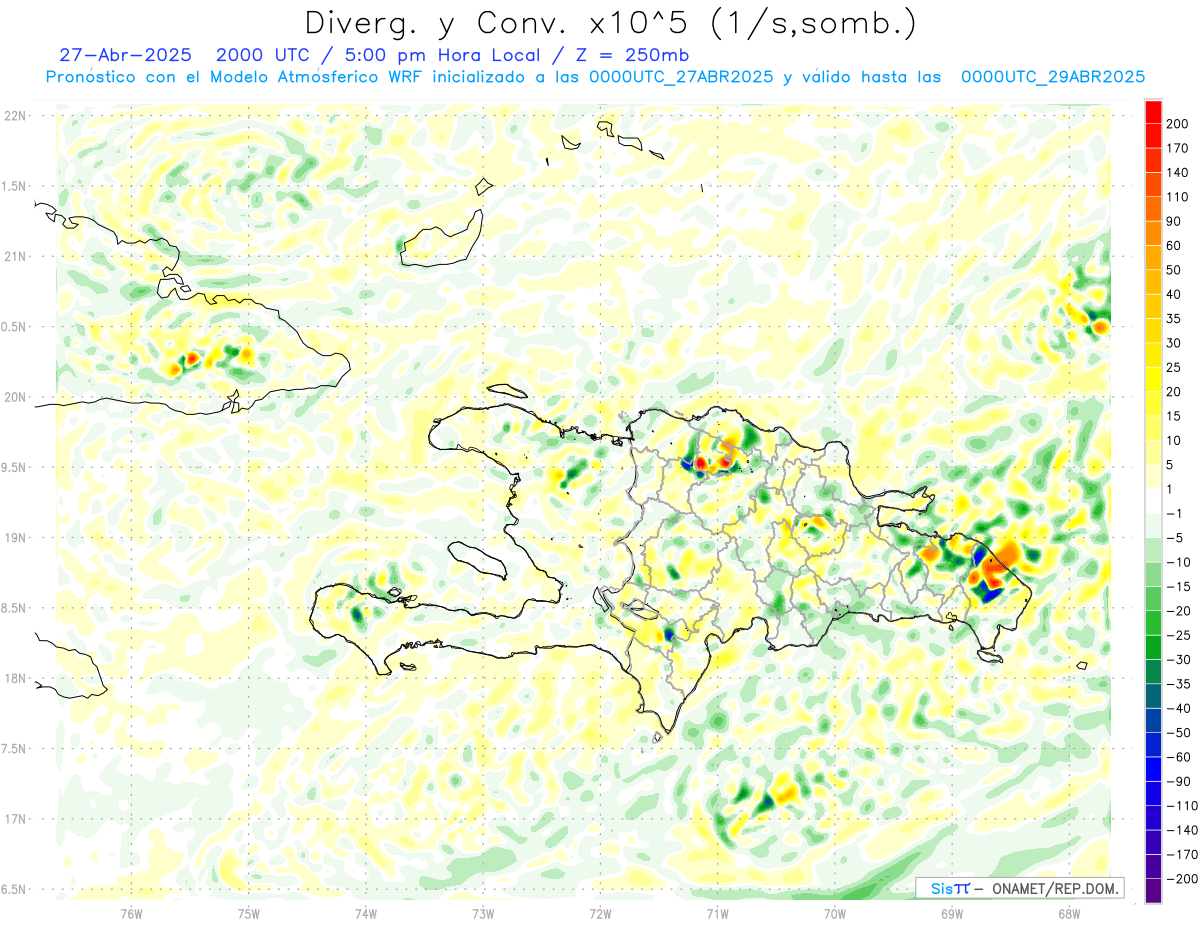
Task: Click the '9.5N' latitude label
Action: (x=14, y=467)
